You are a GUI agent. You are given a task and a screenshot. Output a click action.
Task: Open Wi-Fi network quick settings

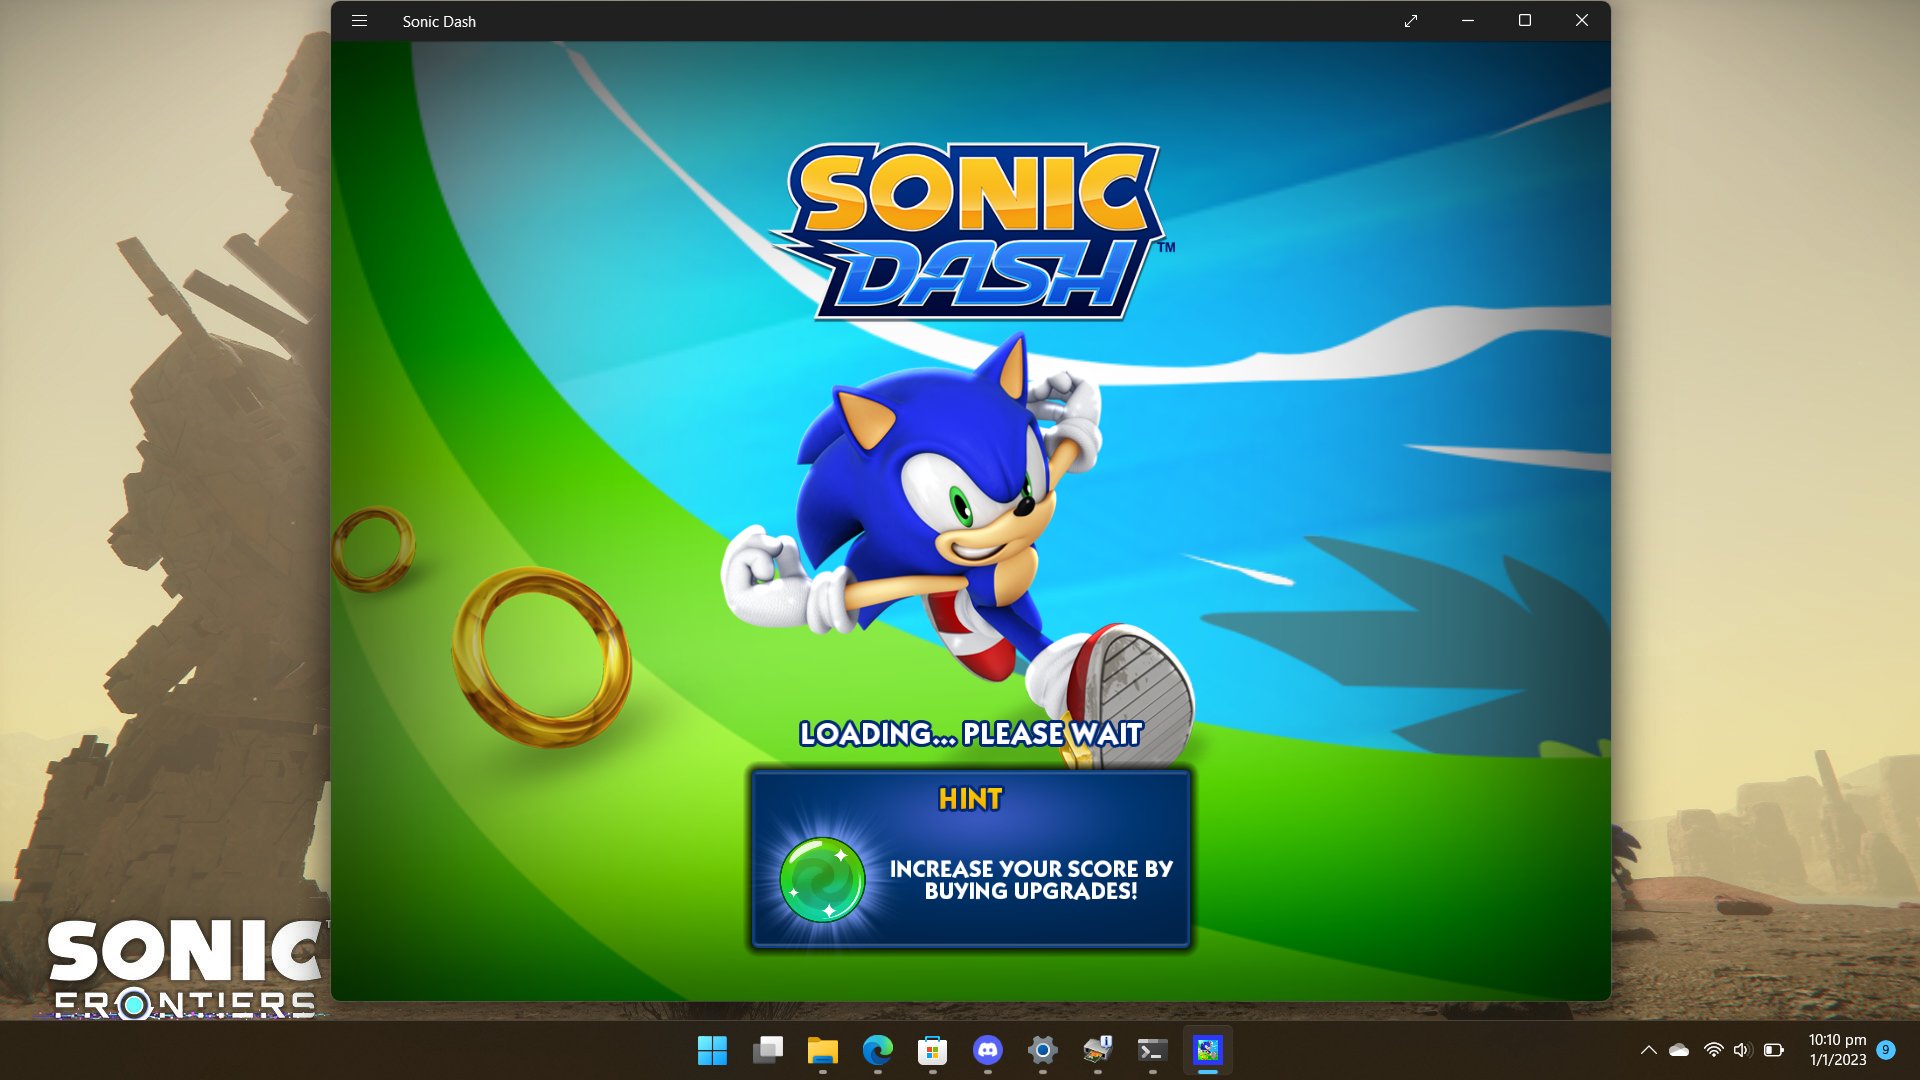tap(1714, 1050)
